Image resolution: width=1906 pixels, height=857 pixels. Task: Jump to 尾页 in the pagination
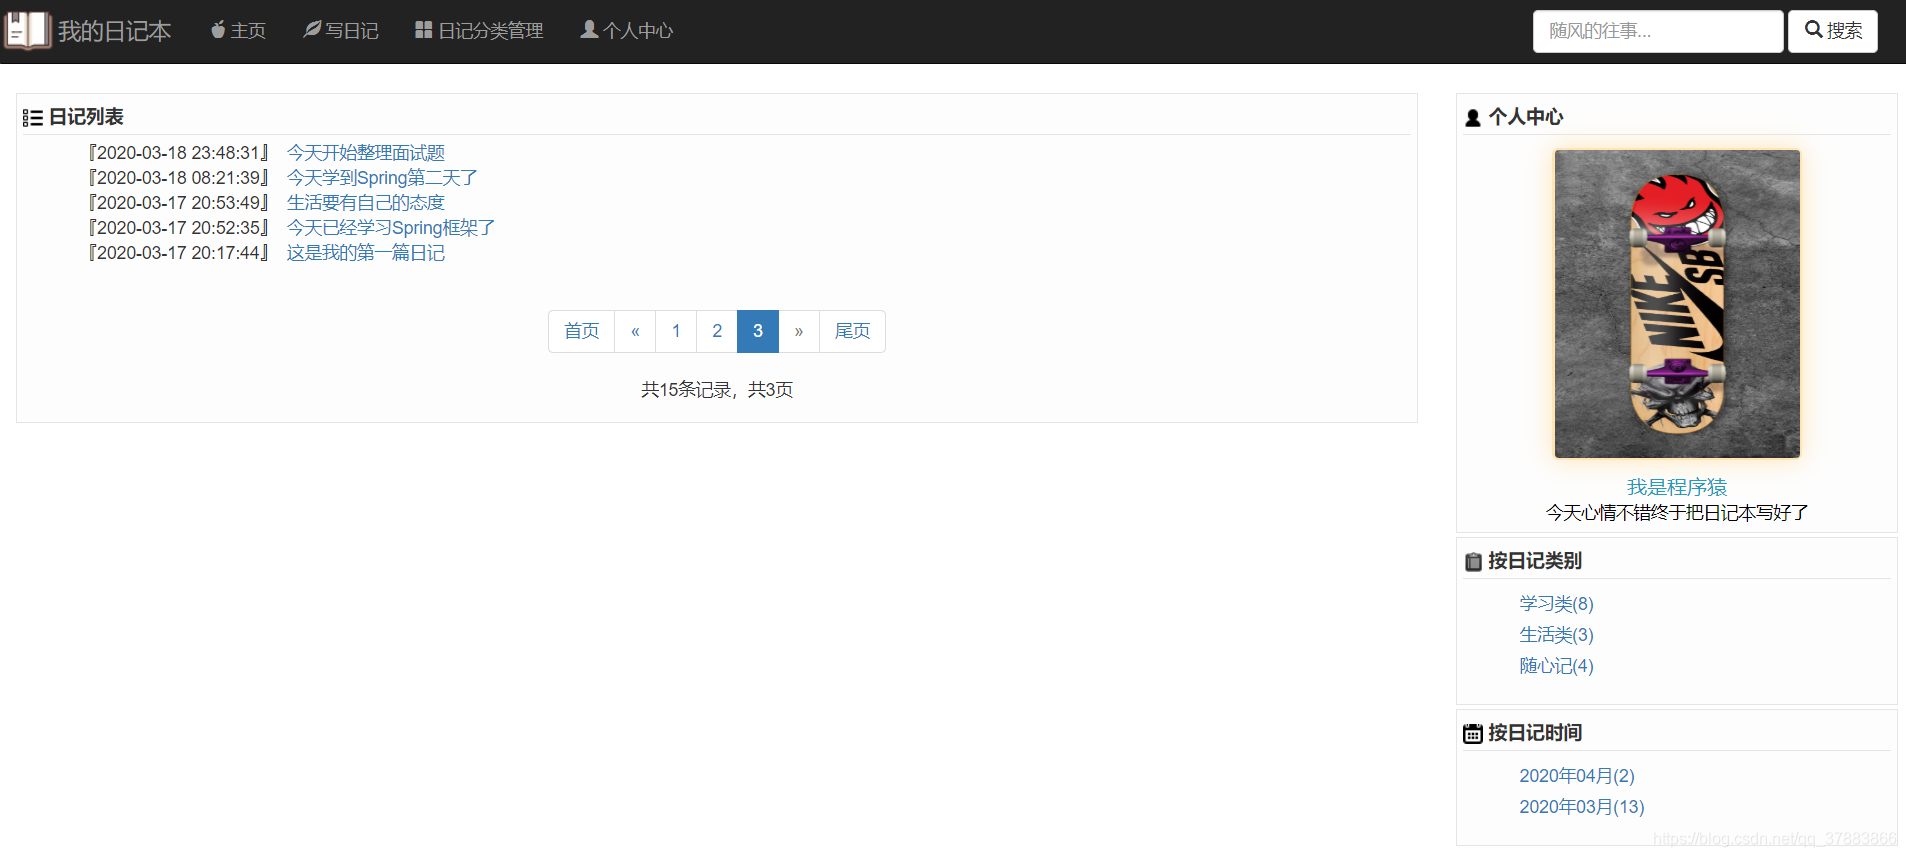852,331
